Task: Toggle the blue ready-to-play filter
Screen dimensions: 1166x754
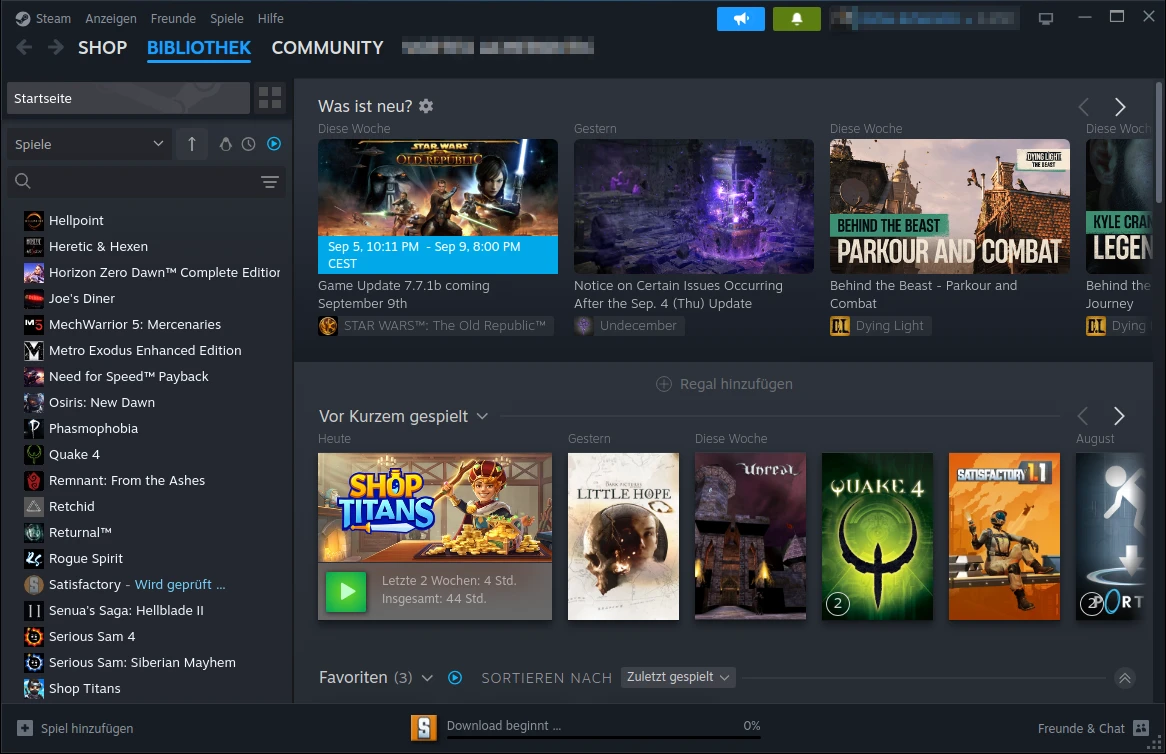Action: [273, 143]
